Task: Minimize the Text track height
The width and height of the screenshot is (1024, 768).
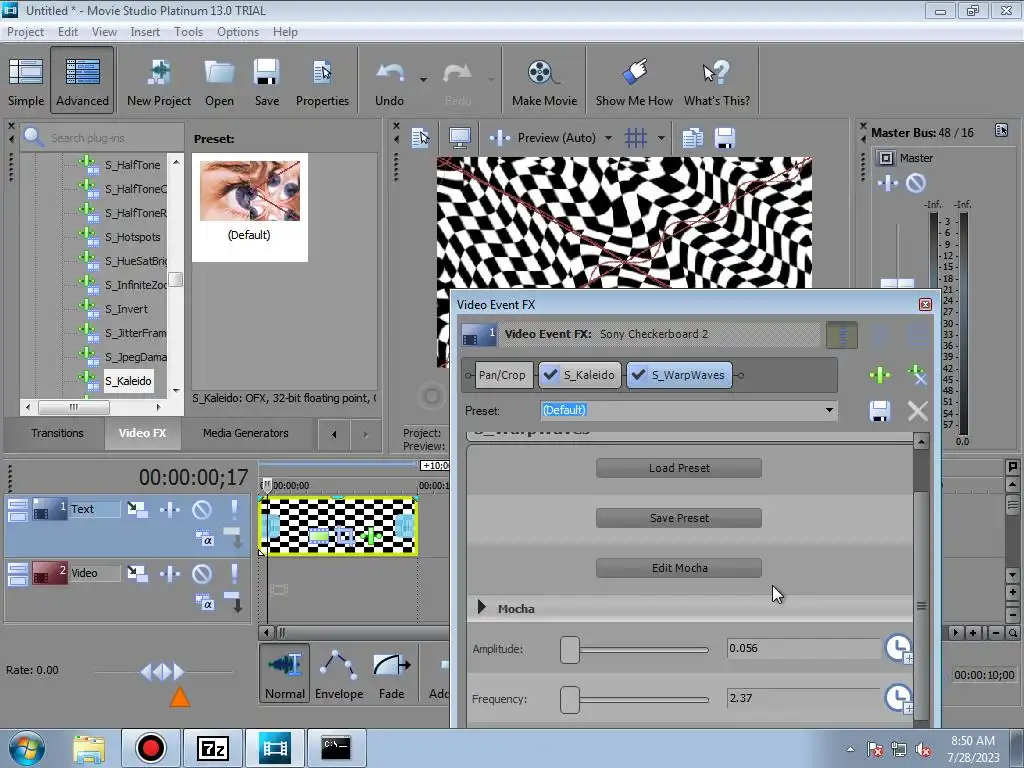Action: (18, 504)
